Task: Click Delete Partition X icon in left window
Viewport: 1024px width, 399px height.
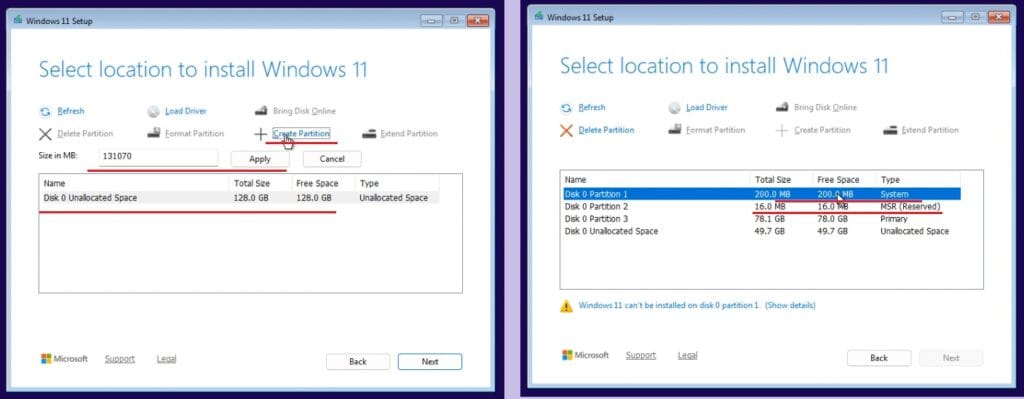Action: pos(45,134)
